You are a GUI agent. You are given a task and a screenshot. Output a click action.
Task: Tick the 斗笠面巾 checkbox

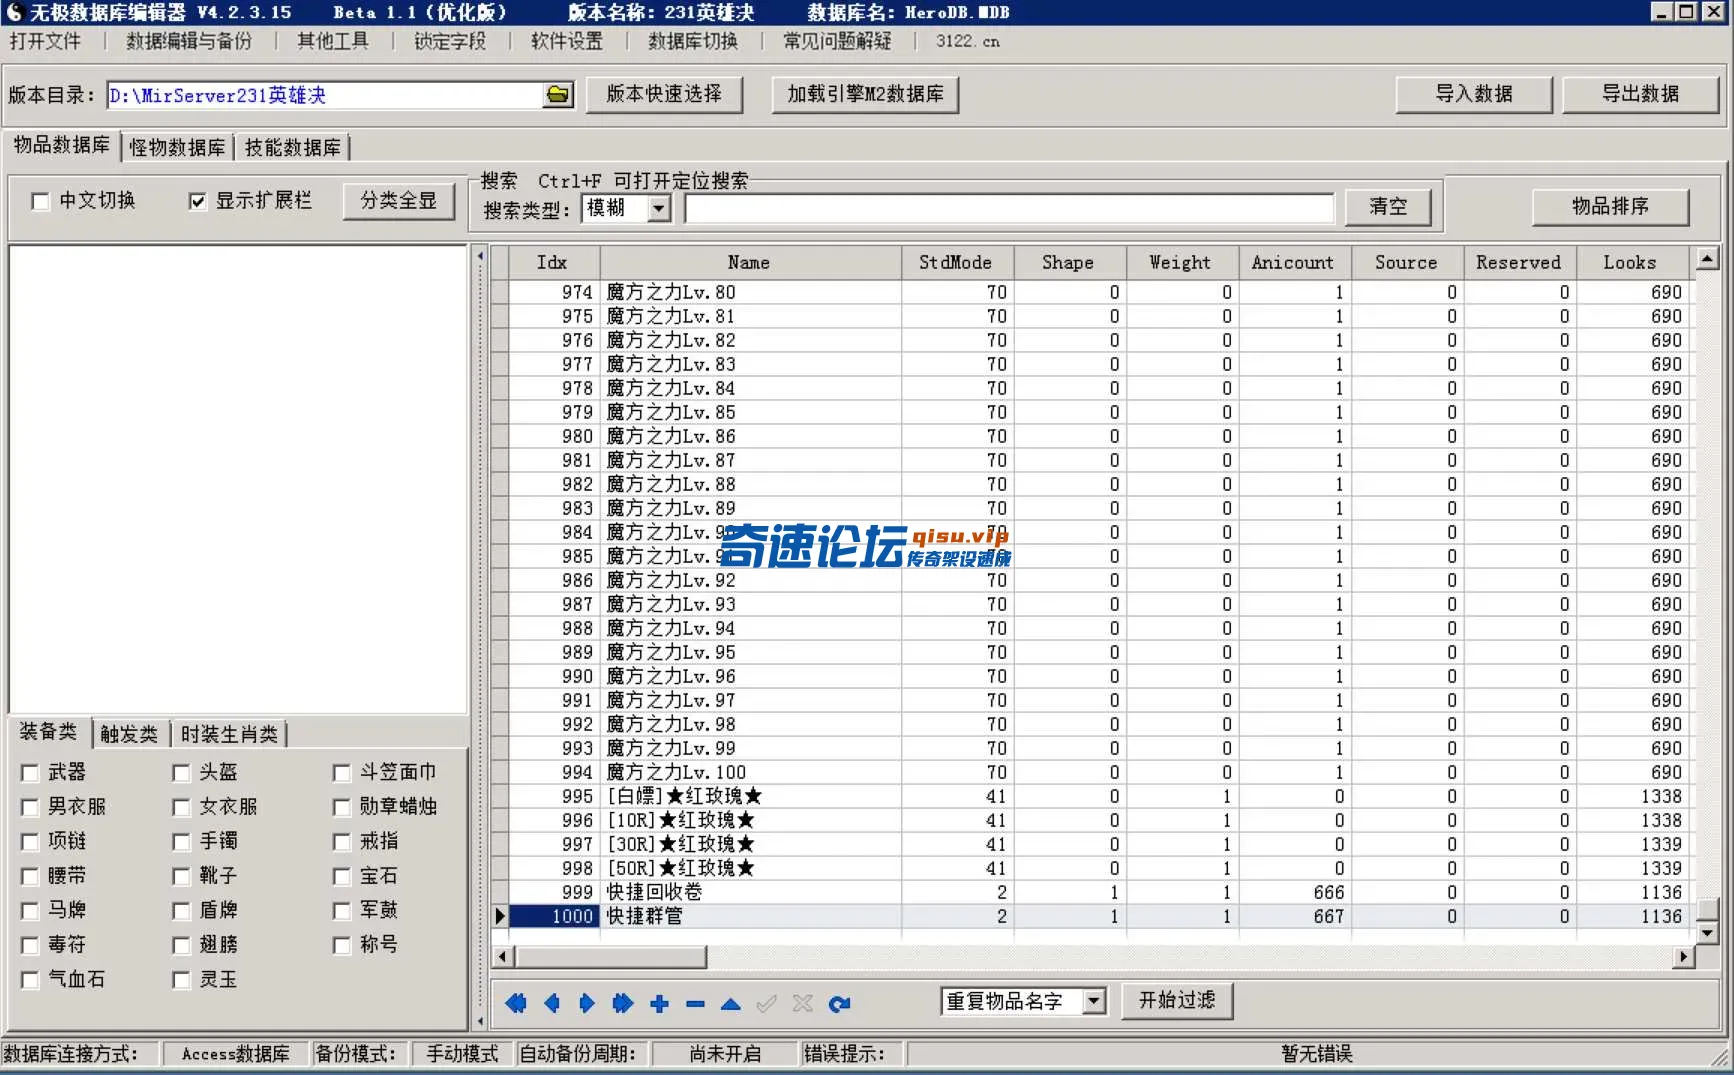(x=342, y=773)
